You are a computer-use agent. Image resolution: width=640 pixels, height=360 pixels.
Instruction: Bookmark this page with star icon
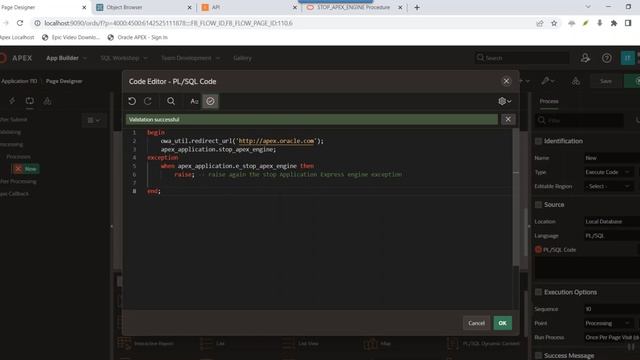click(x=554, y=23)
